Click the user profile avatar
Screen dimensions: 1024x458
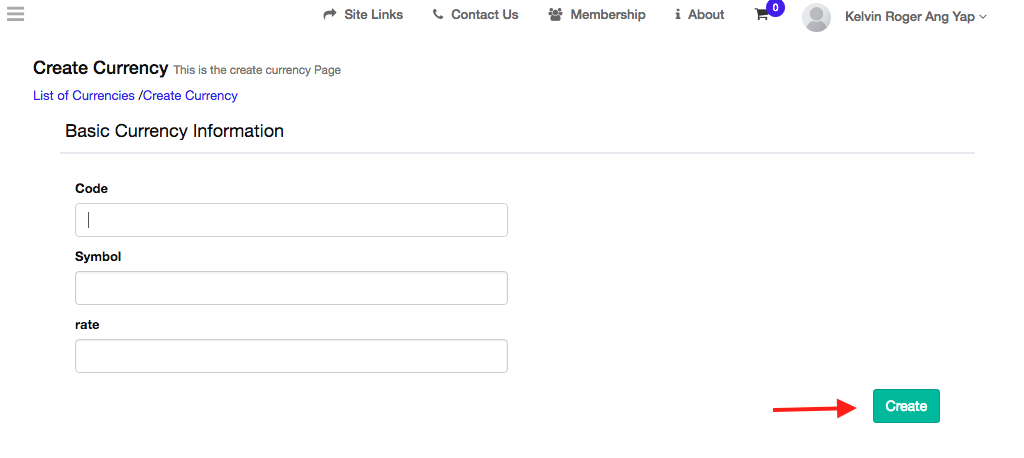pos(816,17)
